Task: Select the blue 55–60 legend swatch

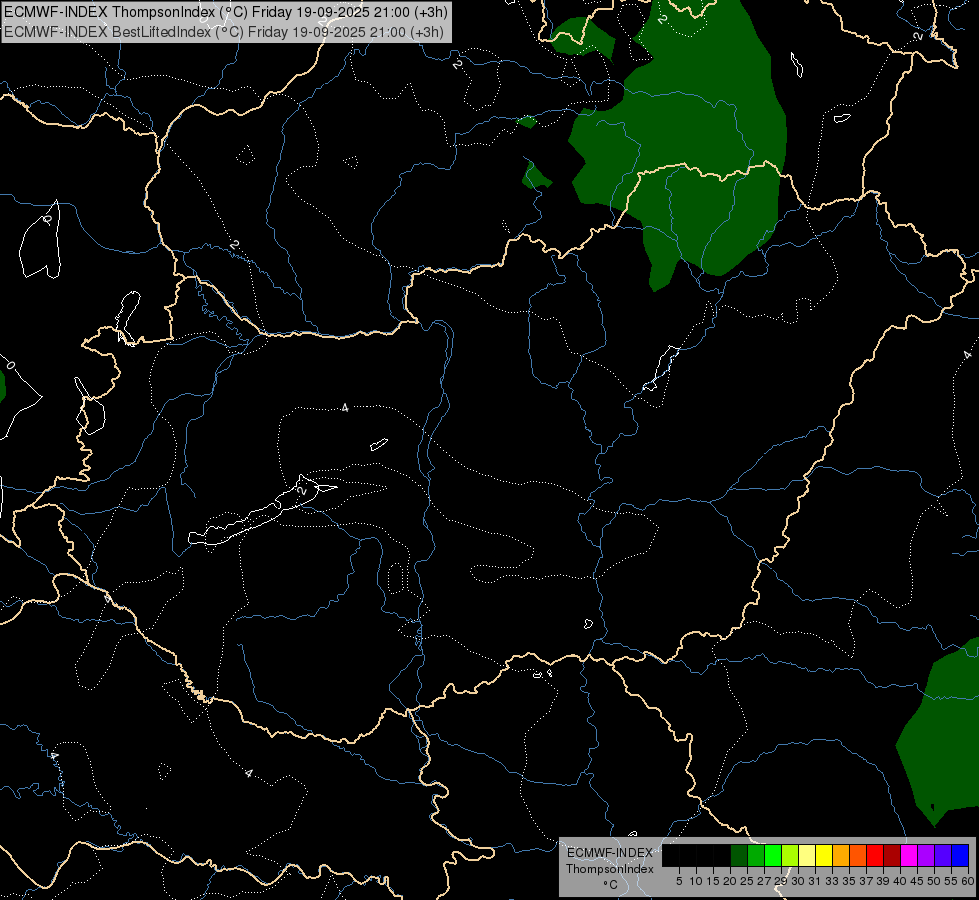Action: [960, 855]
